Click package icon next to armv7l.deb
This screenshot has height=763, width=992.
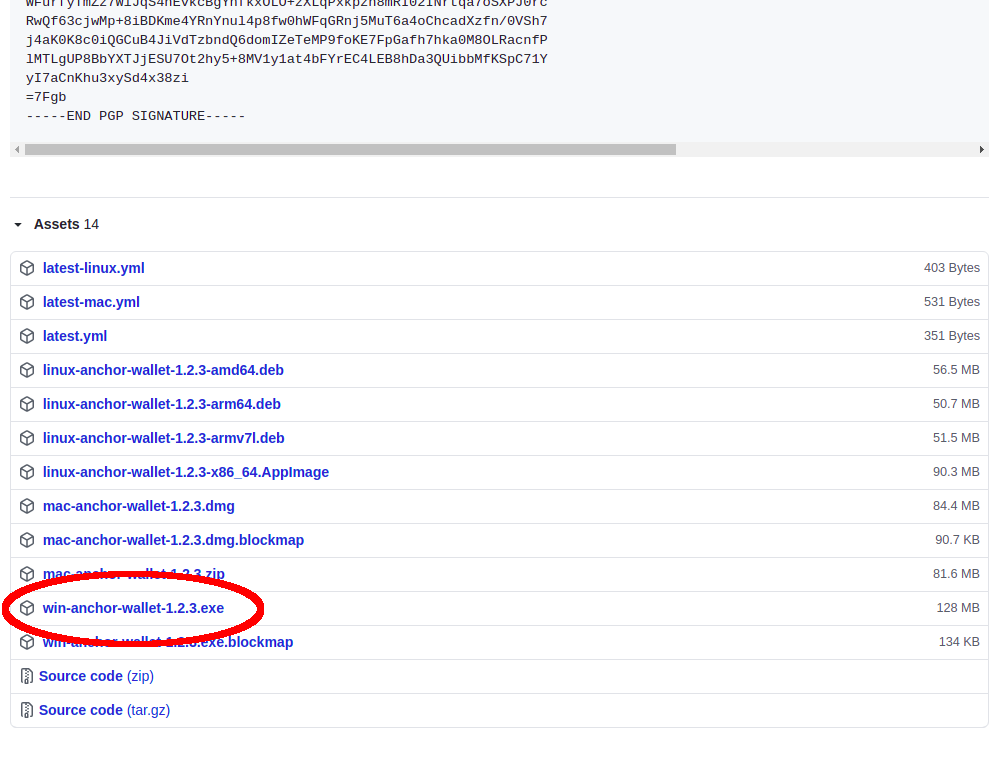tap(27, 438)
